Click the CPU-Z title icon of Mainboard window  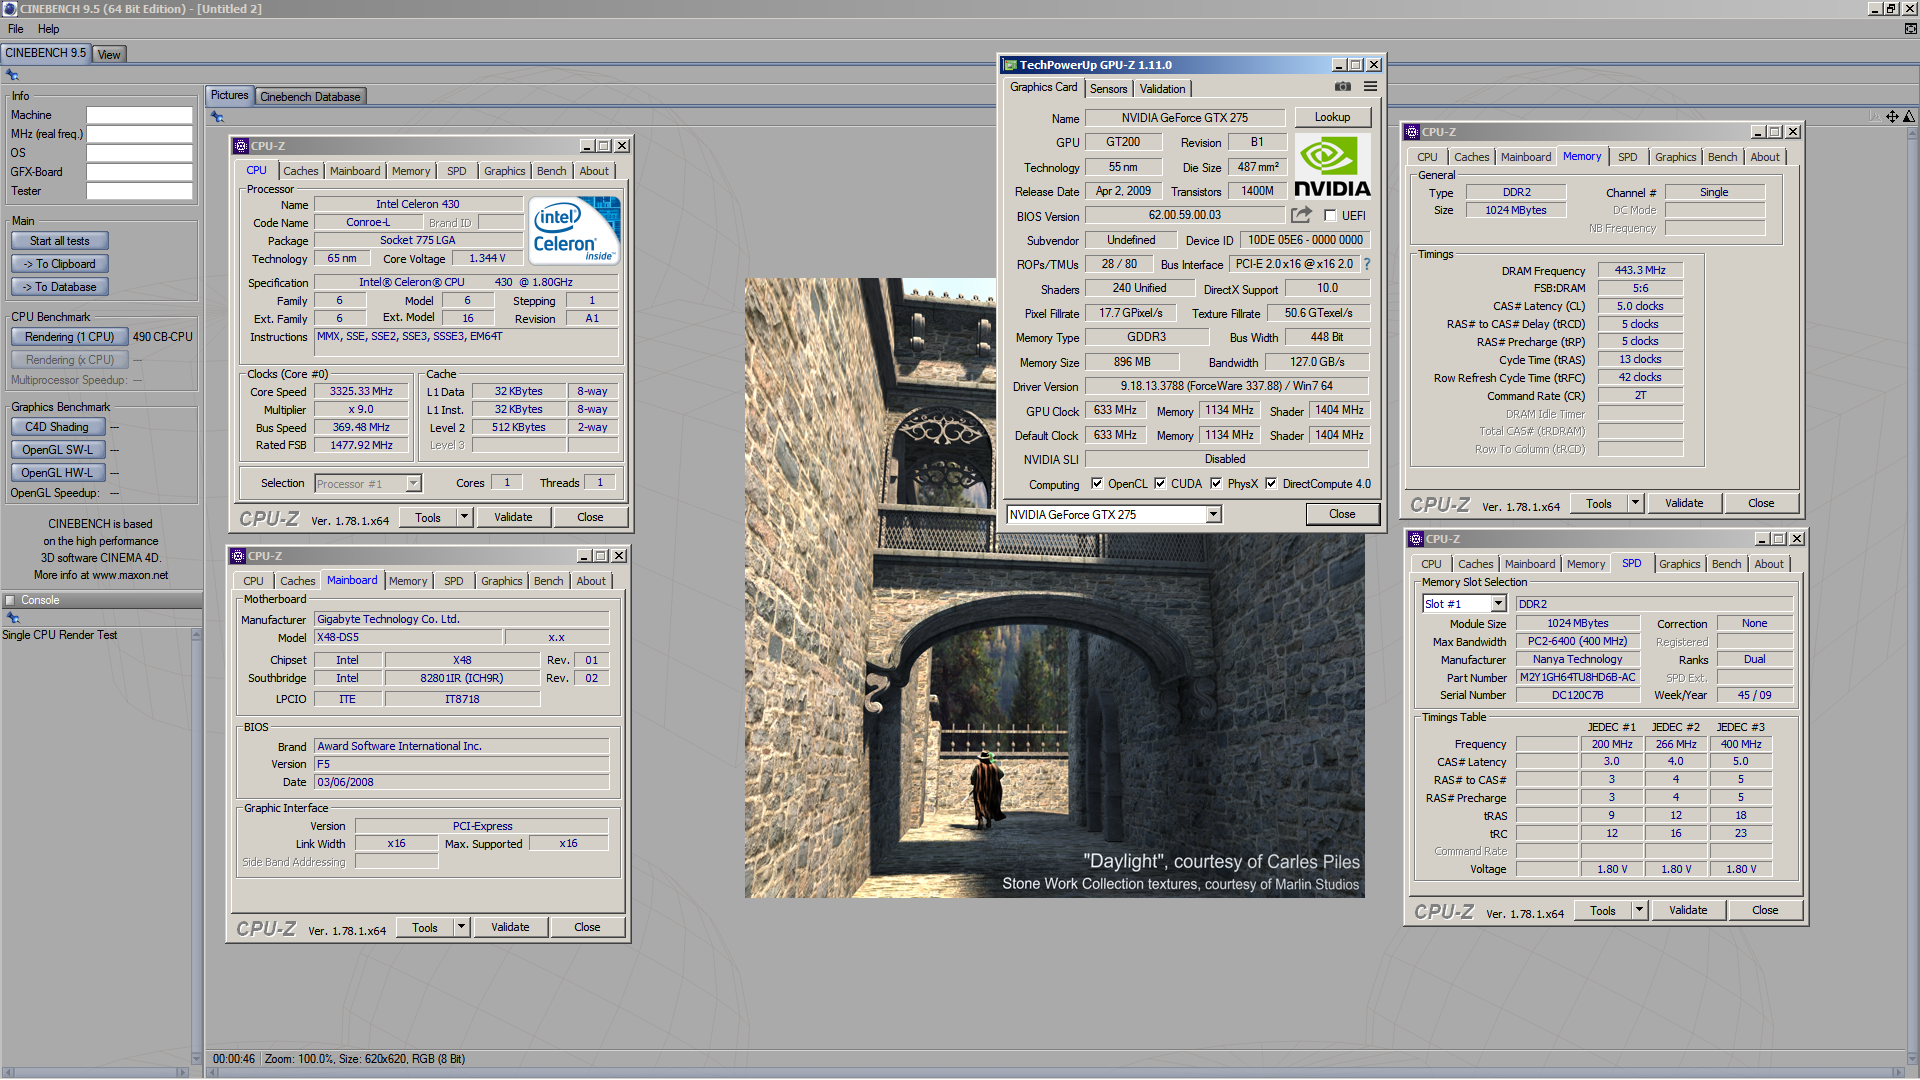pyautogui.click(x=238, y=556)
